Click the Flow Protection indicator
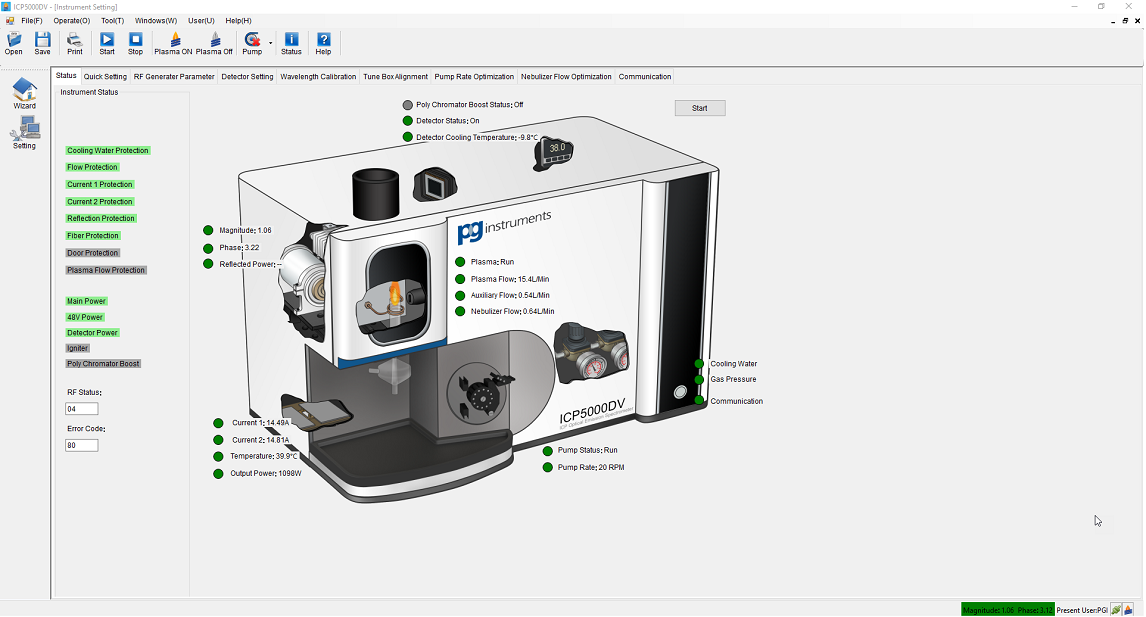The width and height of the screenshot is (1146, 617). pyautogui.click(x=92, y=167)
